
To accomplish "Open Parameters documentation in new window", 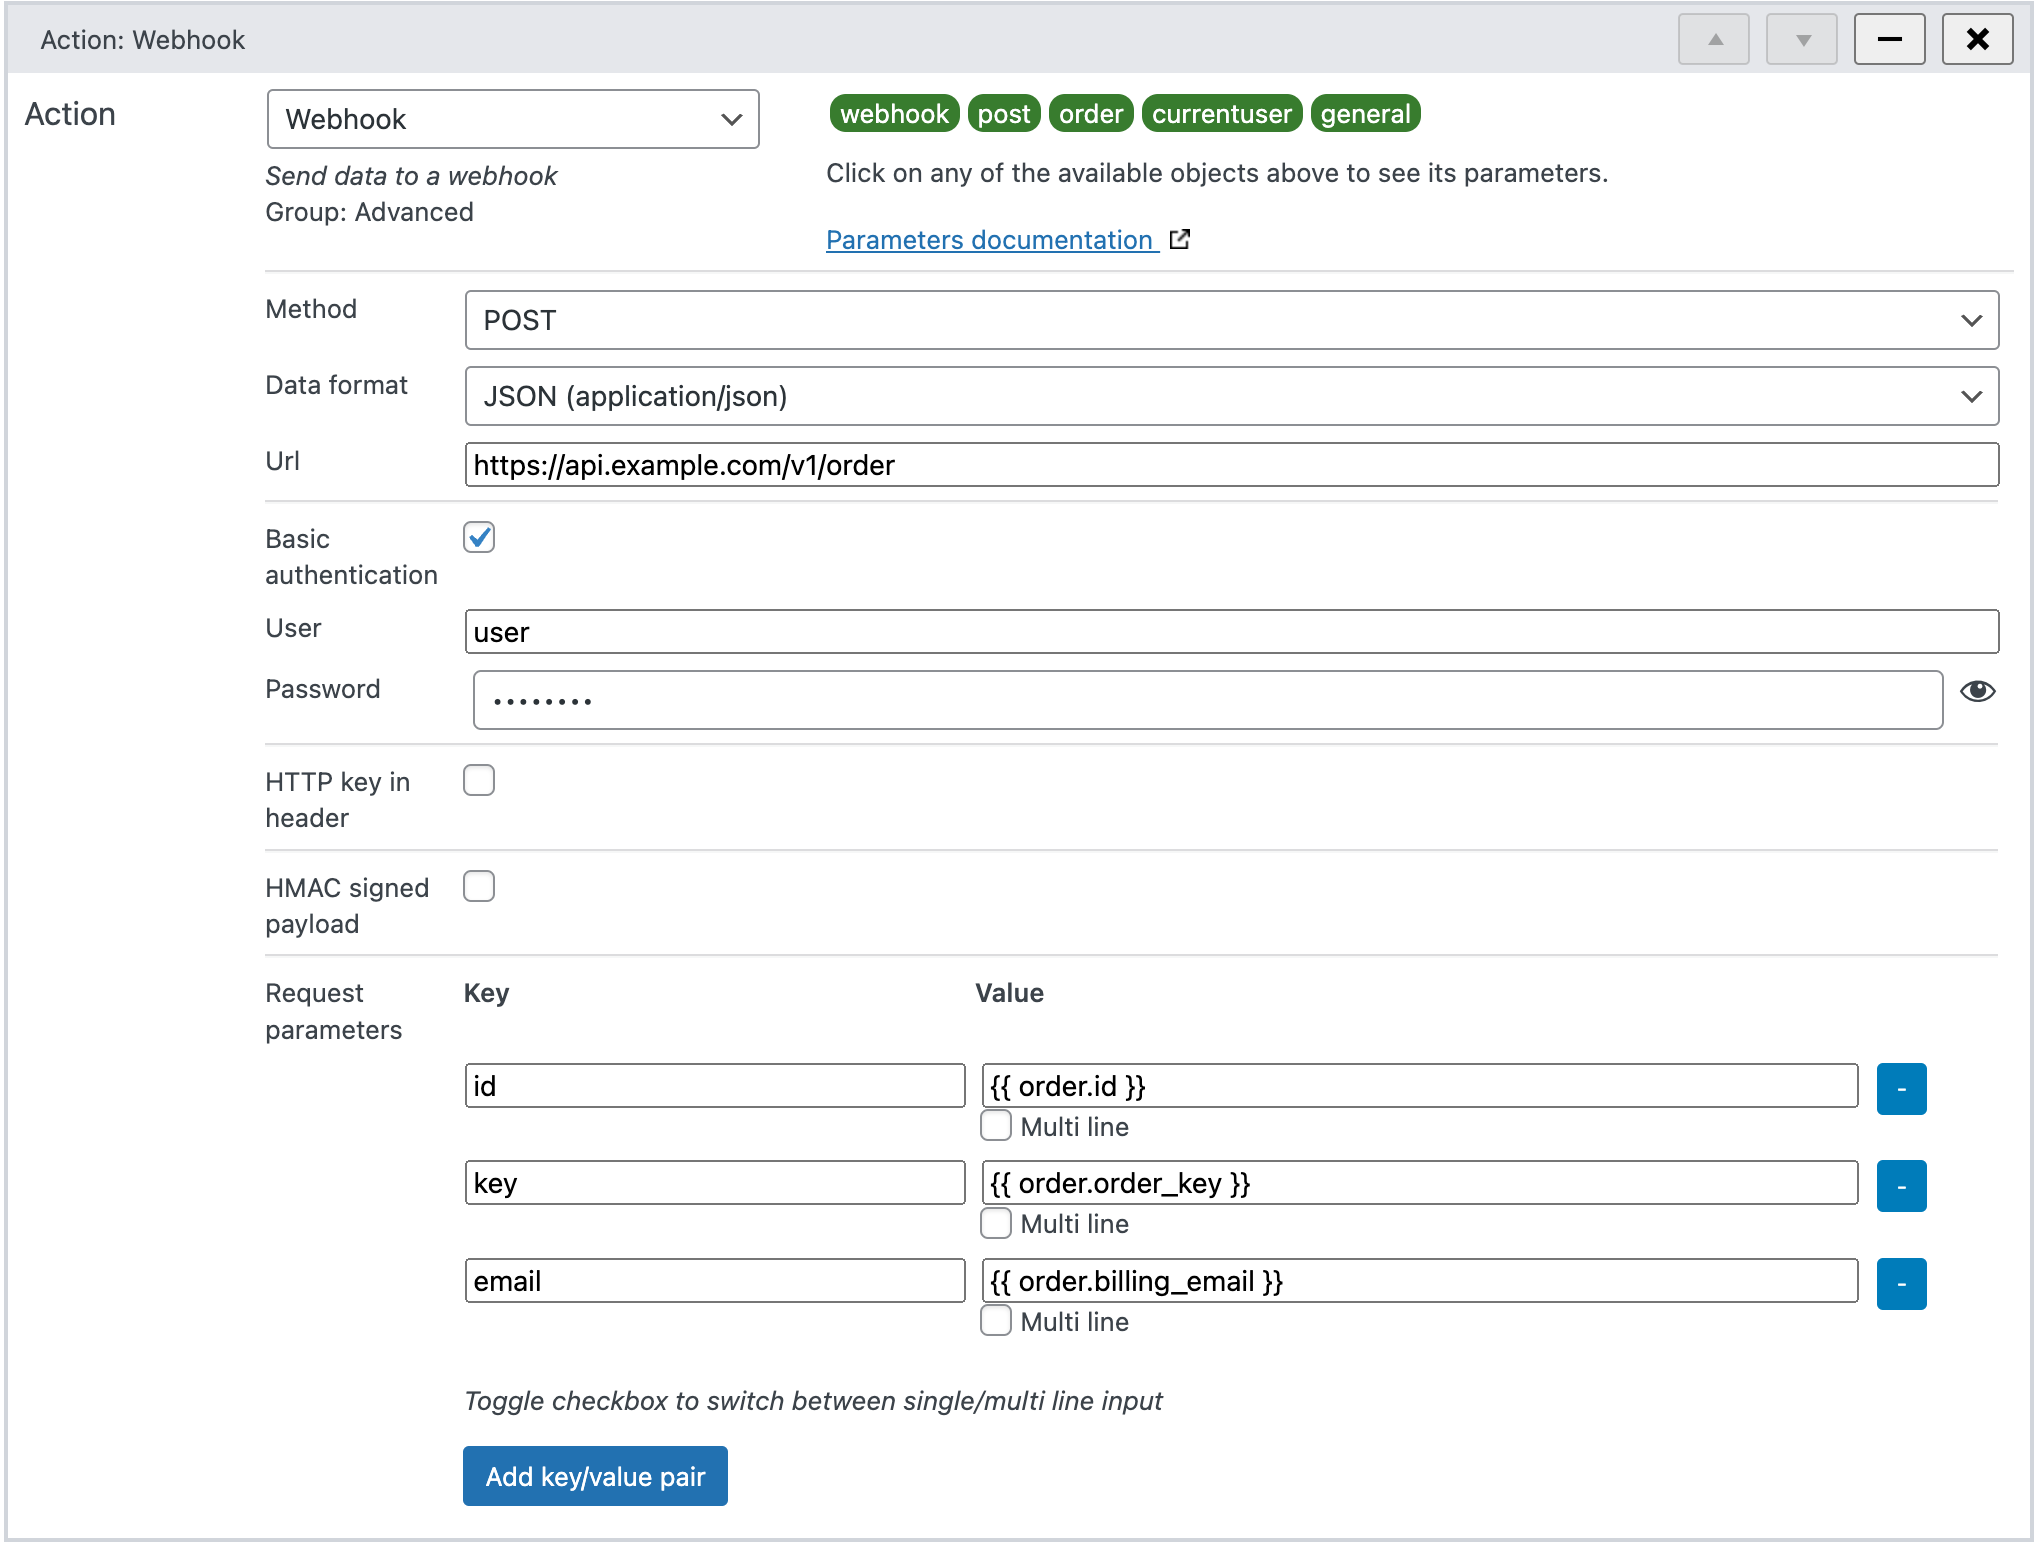I will [1180, 239].
